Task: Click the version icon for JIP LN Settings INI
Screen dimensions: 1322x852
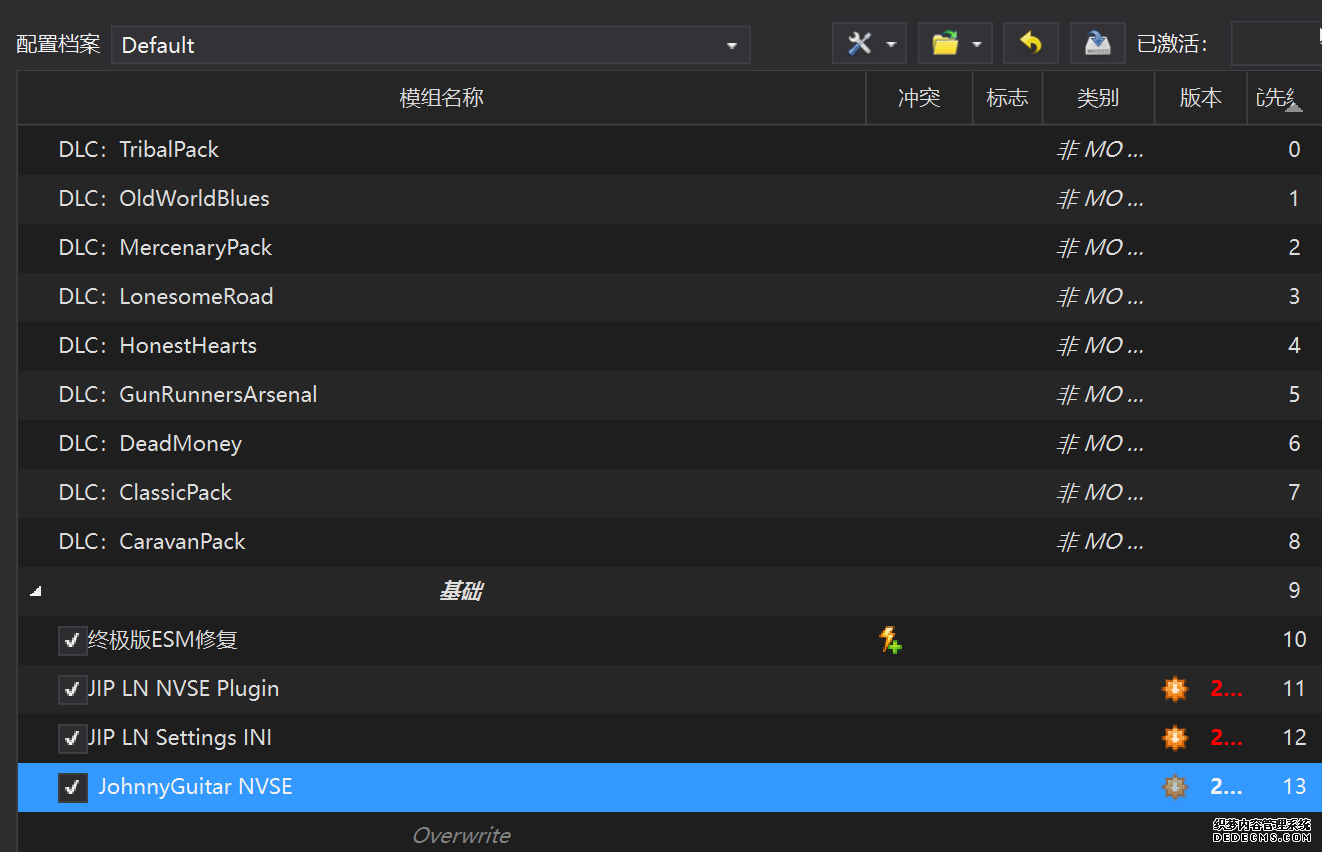Action: (1174, 738)
